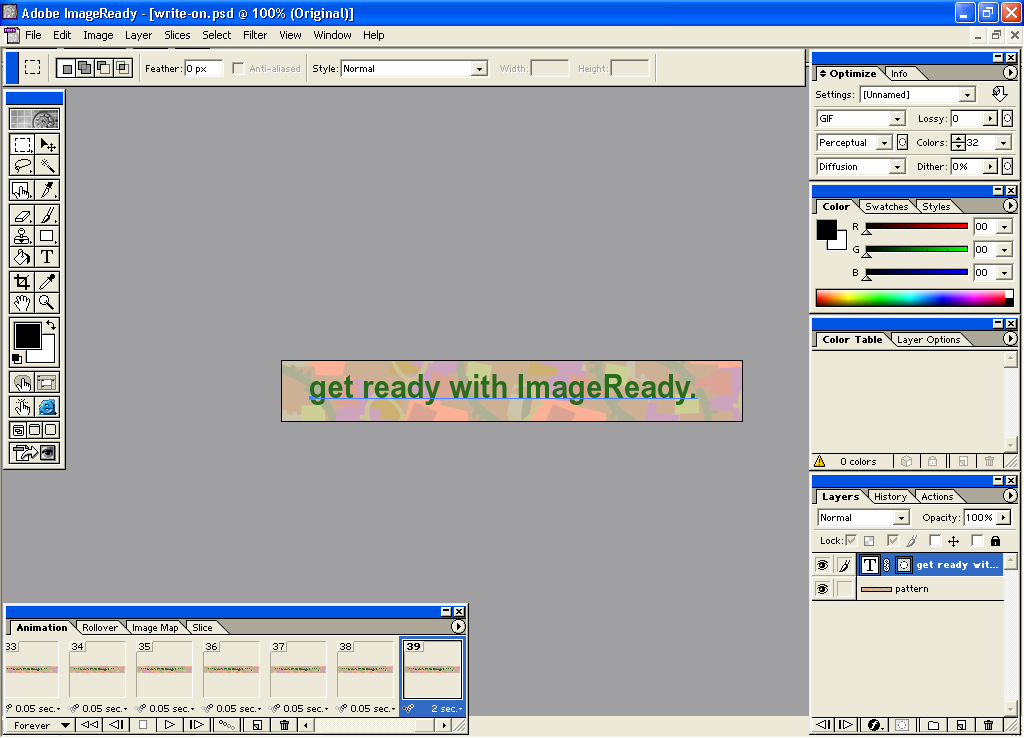The image size is (1024, 738).
Task: Select the Crop tool
Action: (x=22, y=281)
